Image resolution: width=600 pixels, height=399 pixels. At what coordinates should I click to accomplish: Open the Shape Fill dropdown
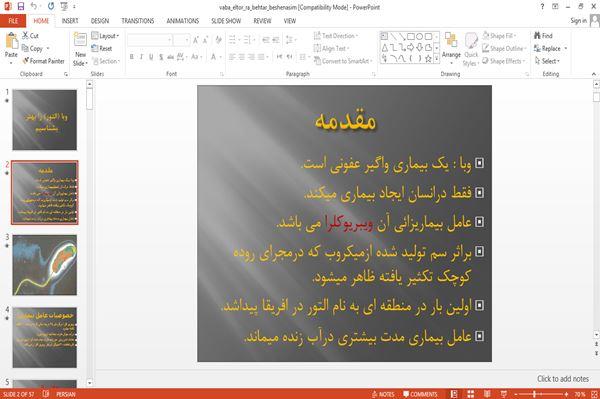pyautogui.click(x=499, y=36)
